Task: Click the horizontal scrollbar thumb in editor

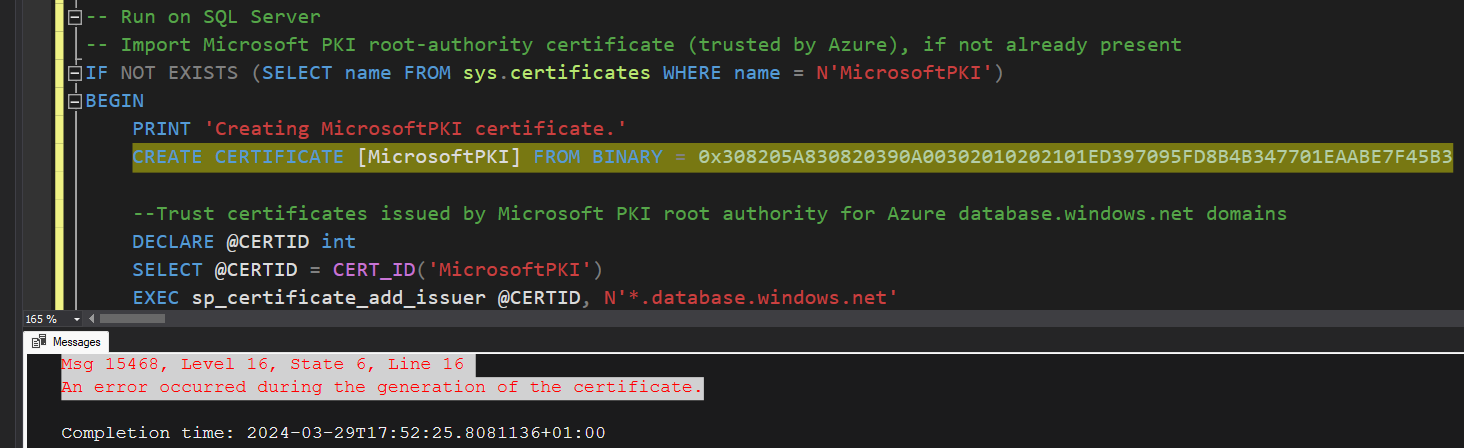Action: (x=132, y=319)
